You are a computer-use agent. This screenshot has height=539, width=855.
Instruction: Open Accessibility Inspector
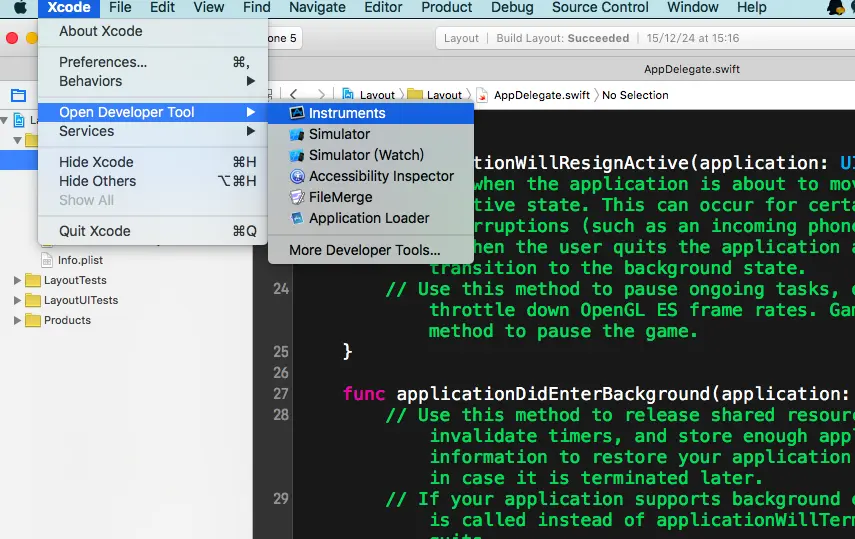371,176
